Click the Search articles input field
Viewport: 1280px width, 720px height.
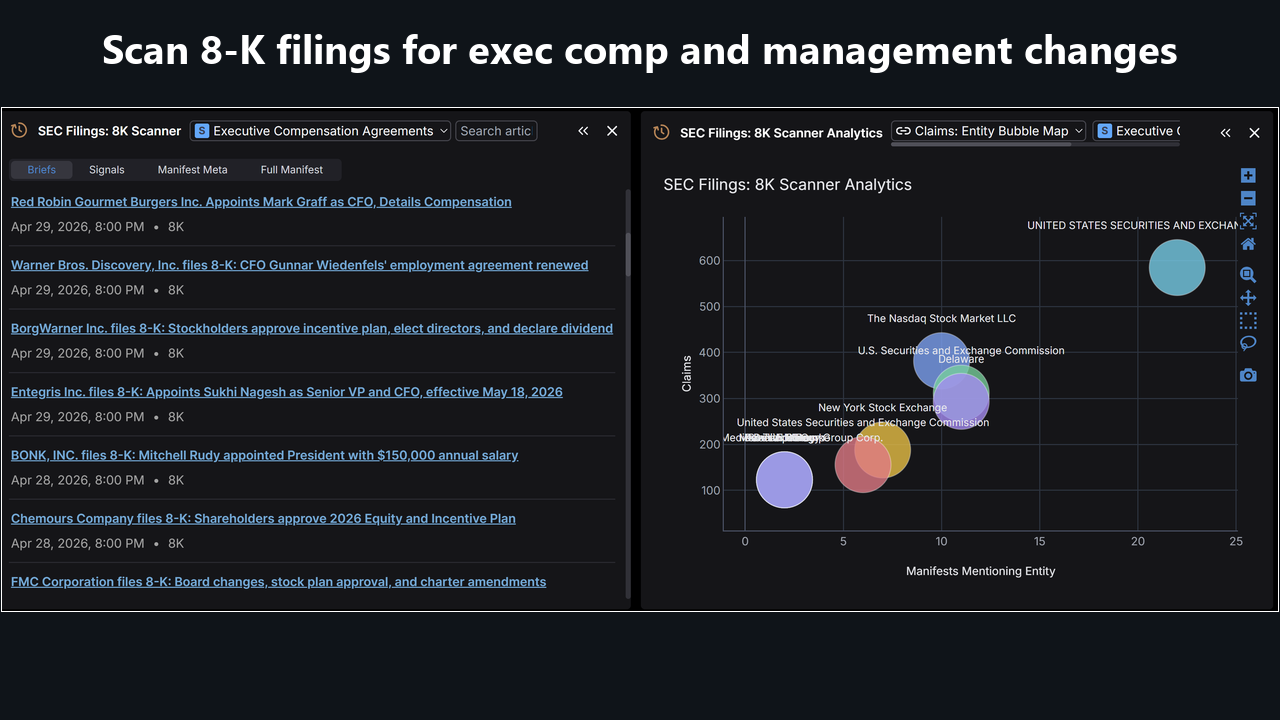pos(496,131)
